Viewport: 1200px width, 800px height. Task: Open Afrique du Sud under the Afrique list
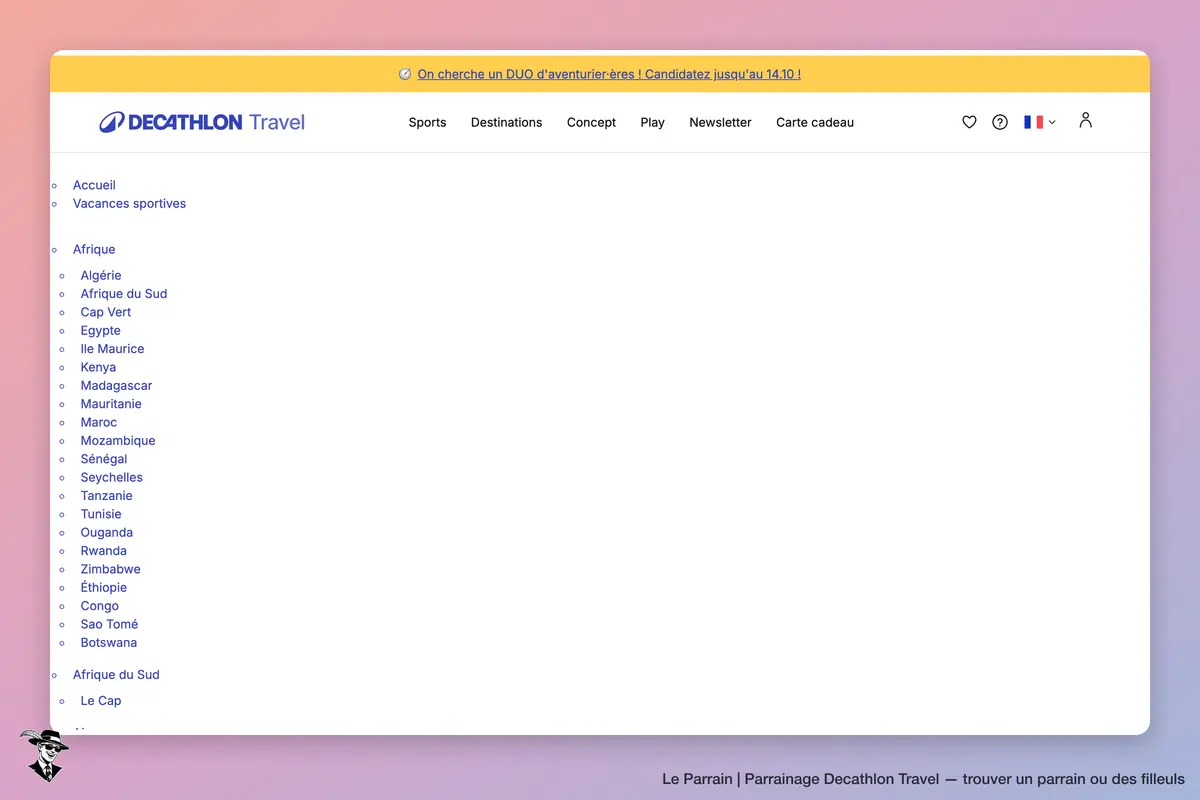pos(124,294)
